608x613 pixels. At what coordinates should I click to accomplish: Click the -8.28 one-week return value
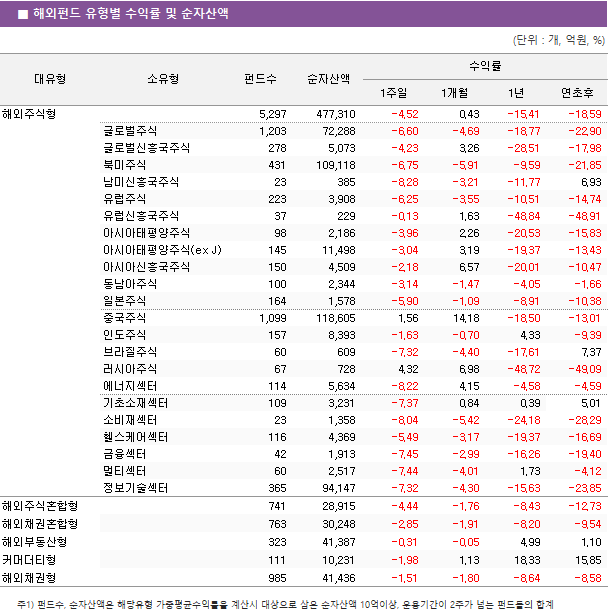pyautogui.click(x=405, y=182)
